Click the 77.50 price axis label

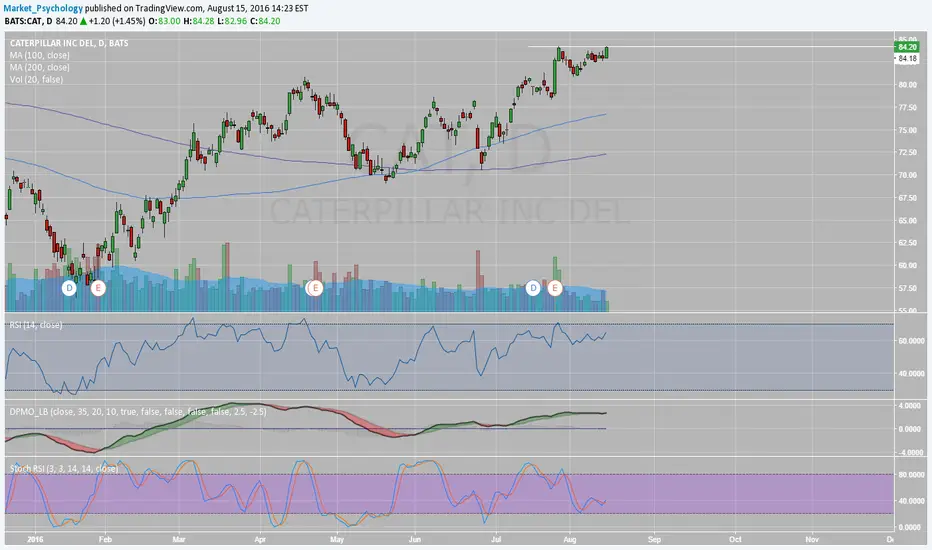908,108
